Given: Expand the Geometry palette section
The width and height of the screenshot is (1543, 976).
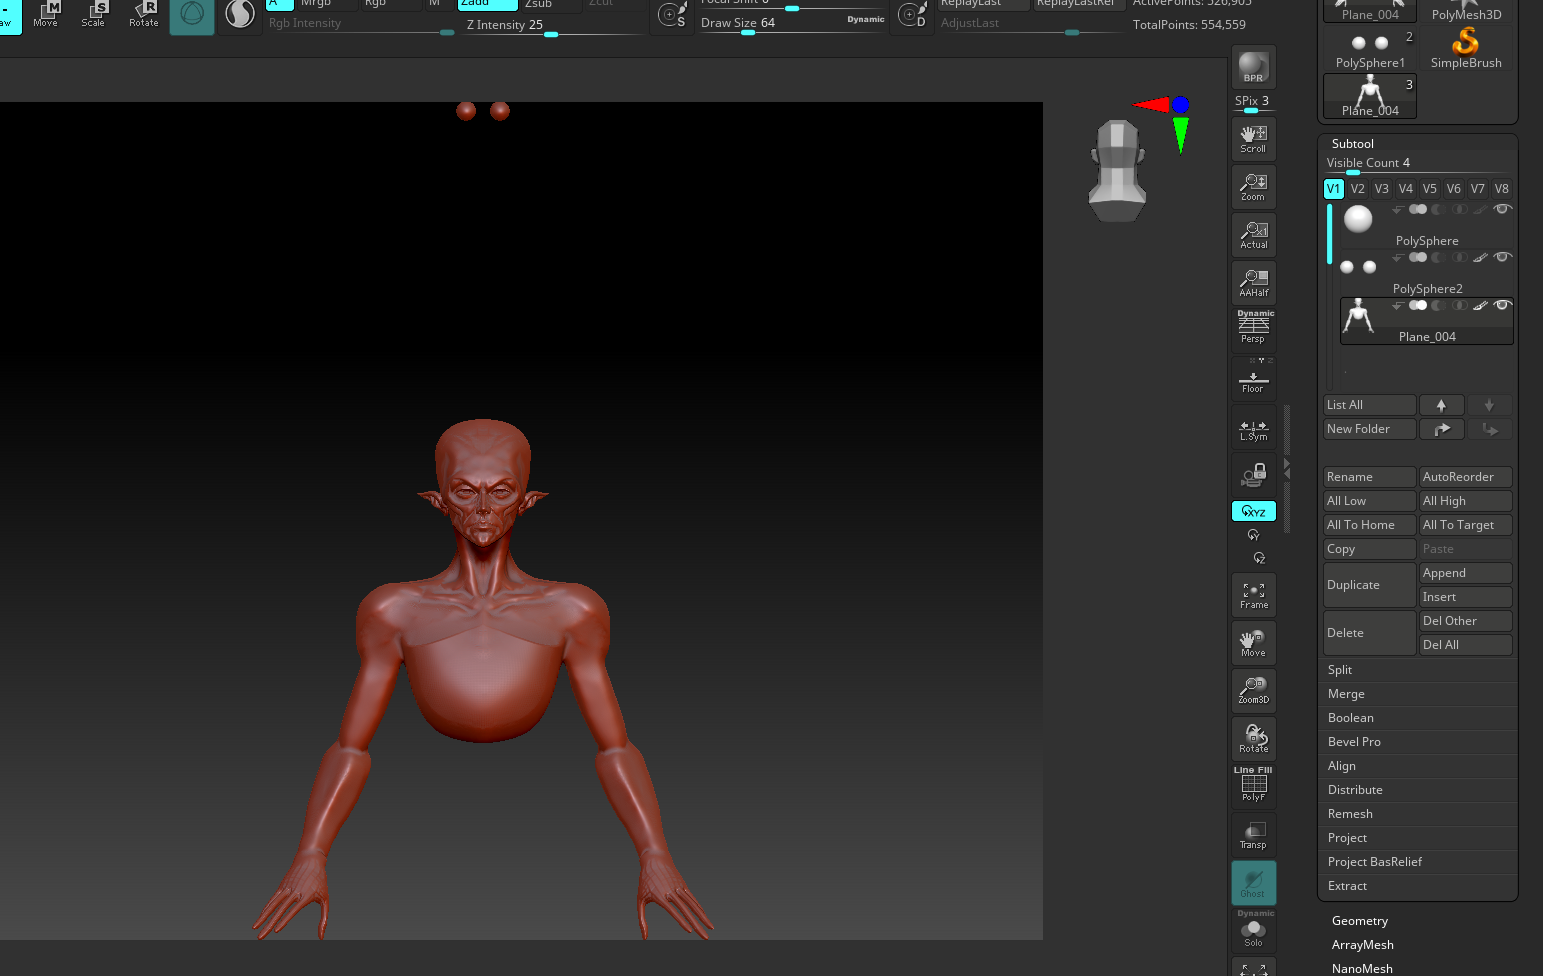Looking at the screenshot, I should click(x=1359, y=921).
